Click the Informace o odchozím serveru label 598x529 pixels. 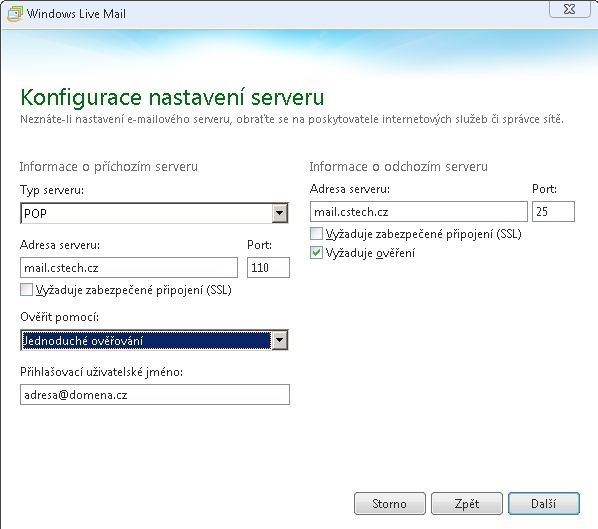tap(399, 167)
